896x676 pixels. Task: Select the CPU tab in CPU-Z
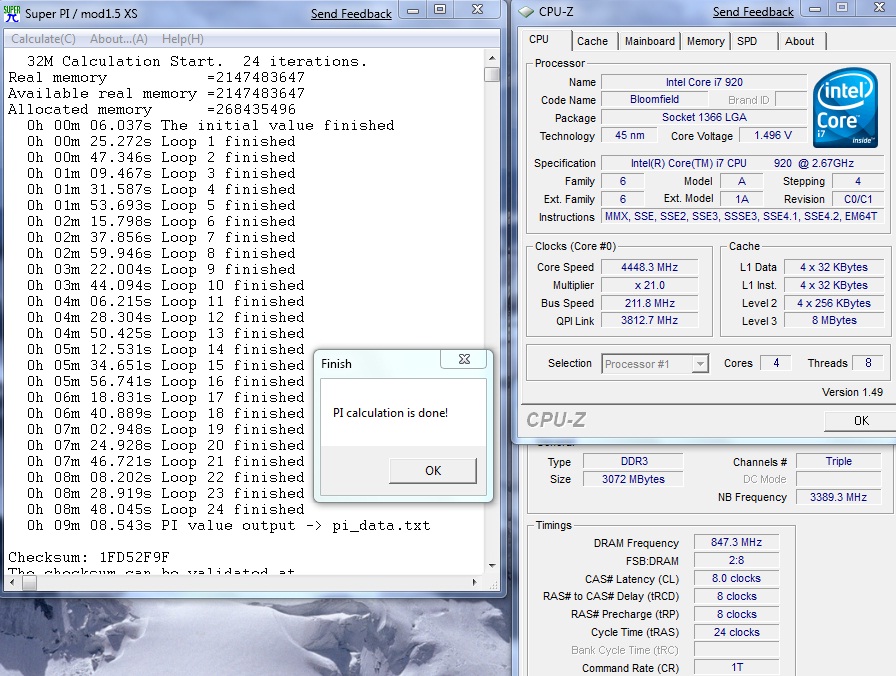click(x=539, y=39)
